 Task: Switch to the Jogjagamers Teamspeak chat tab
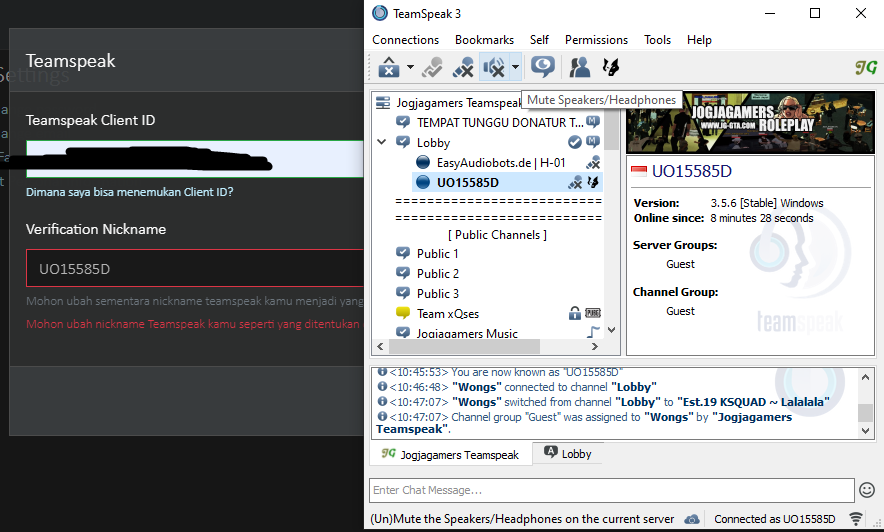(x=450, y=454)
